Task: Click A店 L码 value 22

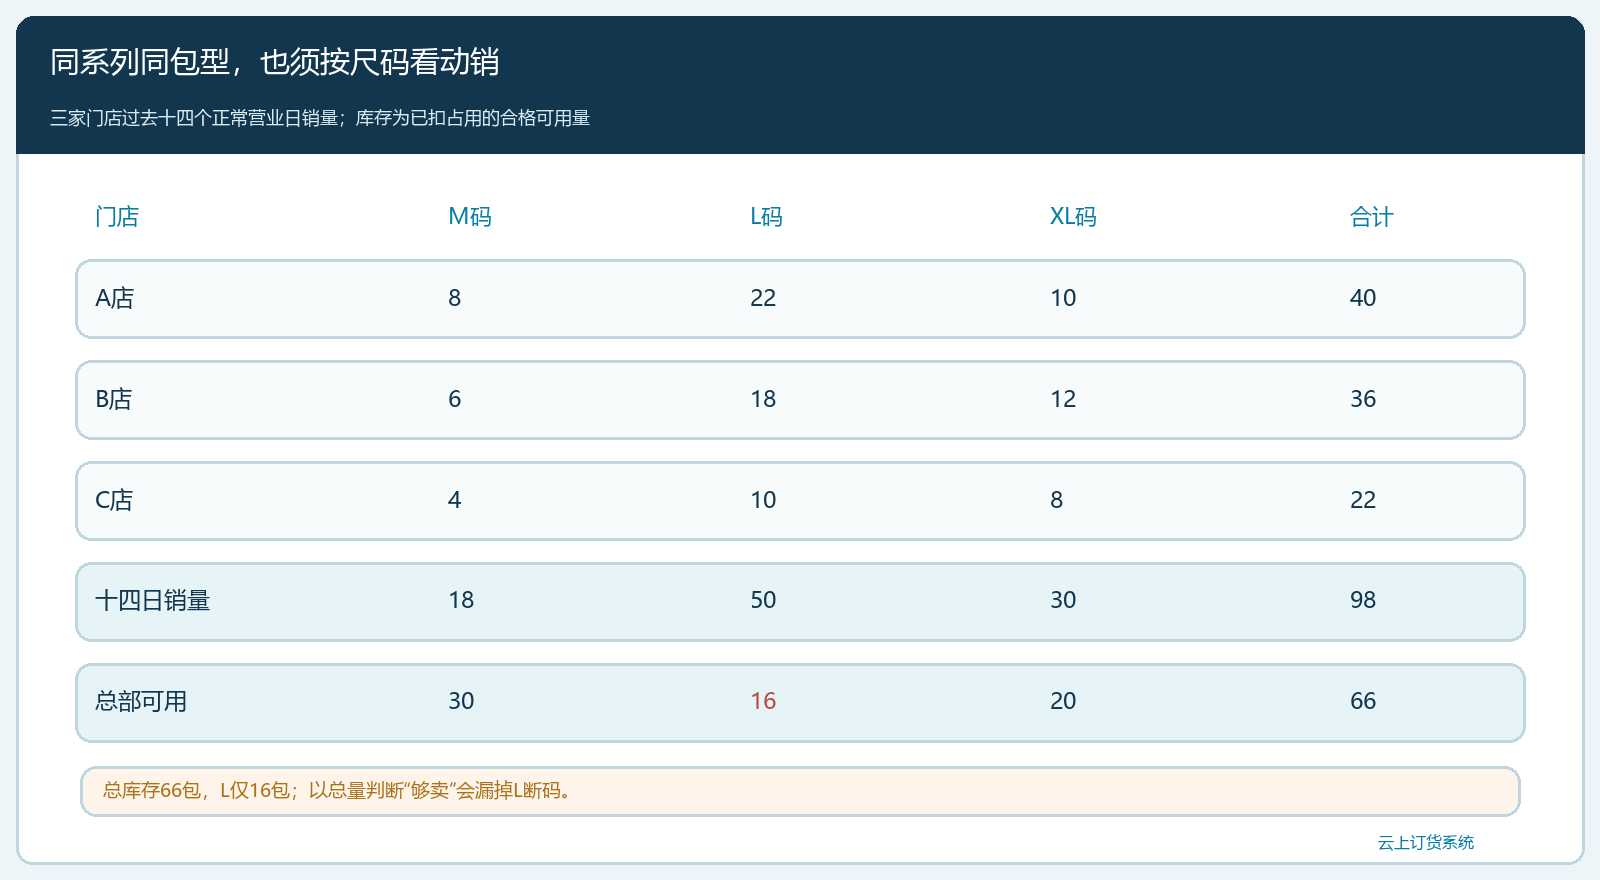Action: pos(763,298)
